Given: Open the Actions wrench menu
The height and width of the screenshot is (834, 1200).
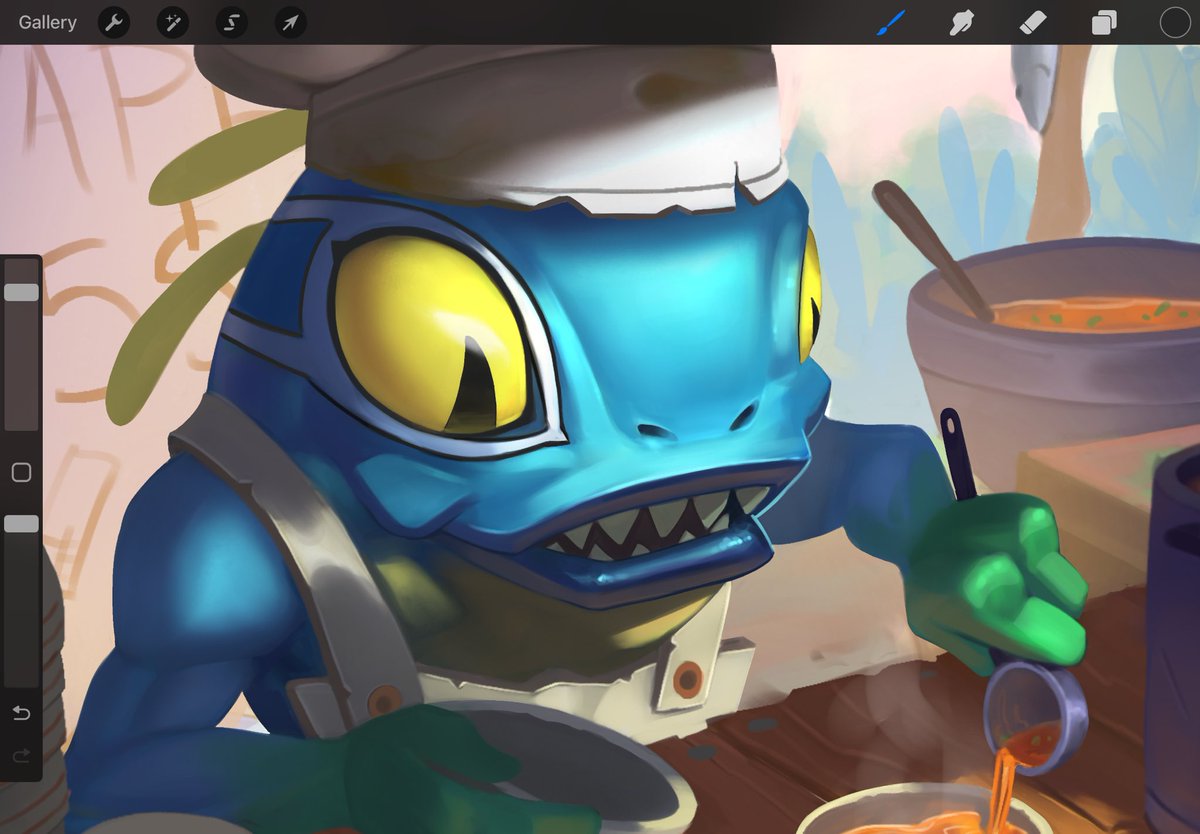Looking at the screenshot, I should (114, 22).
